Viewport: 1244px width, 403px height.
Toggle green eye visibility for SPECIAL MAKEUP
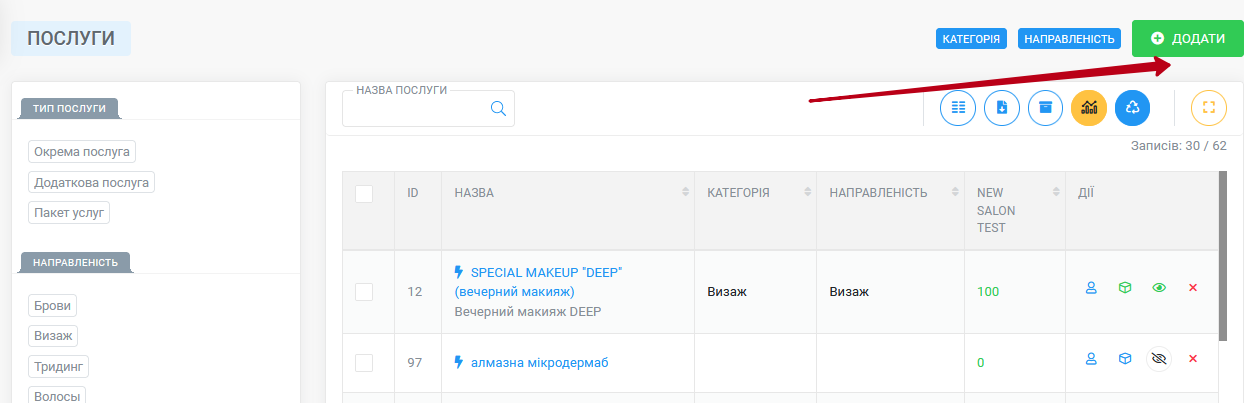click(1159, 288)
